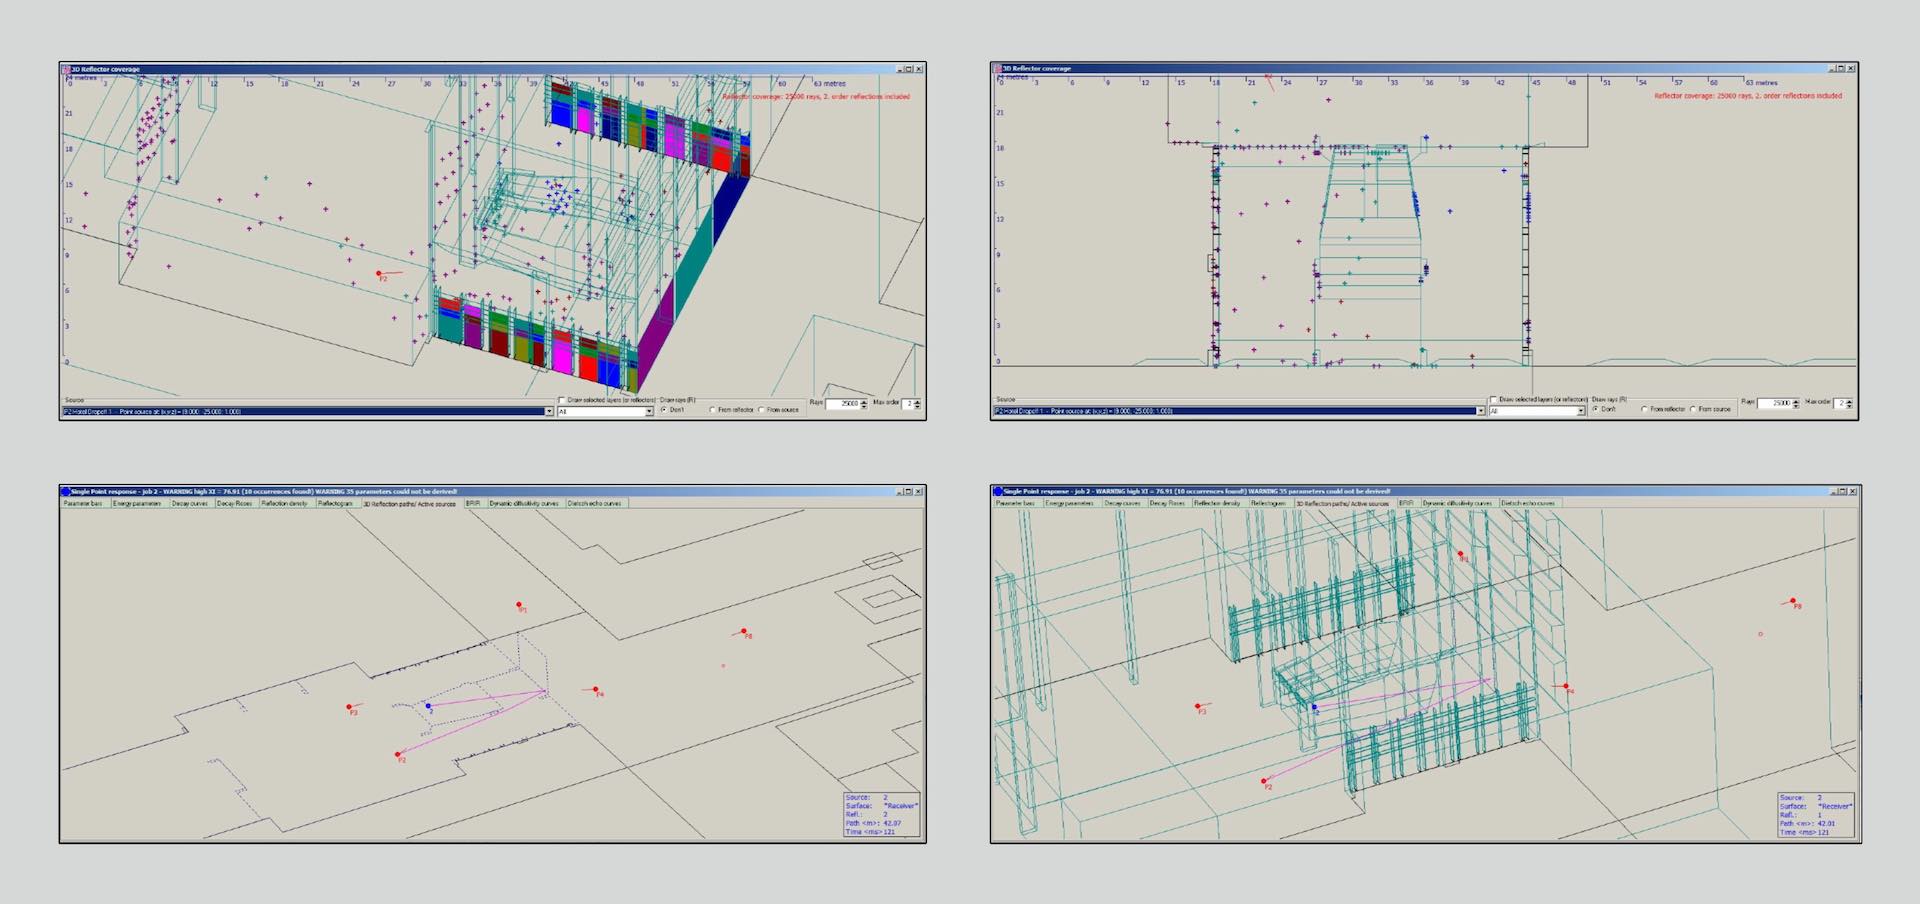Open the Source dropdown in isometric coverage window
Image resolution: width=1920 pixels, height=904 pixels.
coord(548,411)
